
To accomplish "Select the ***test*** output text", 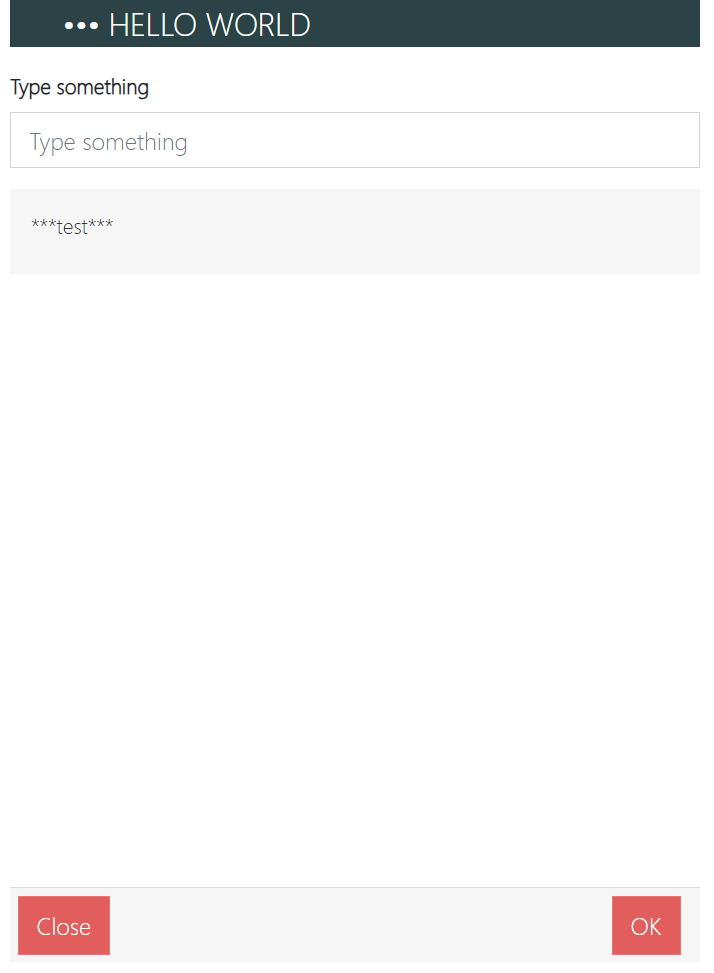I will click(x=72, y=227).
